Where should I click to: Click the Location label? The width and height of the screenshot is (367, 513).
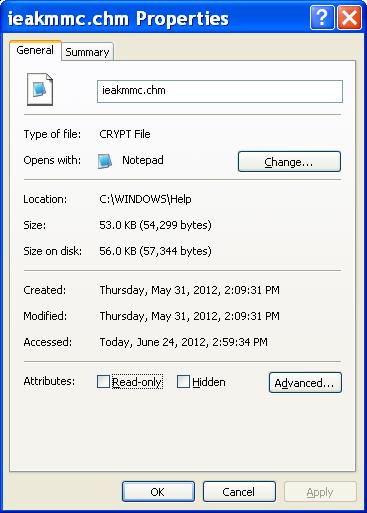point(45,199)
